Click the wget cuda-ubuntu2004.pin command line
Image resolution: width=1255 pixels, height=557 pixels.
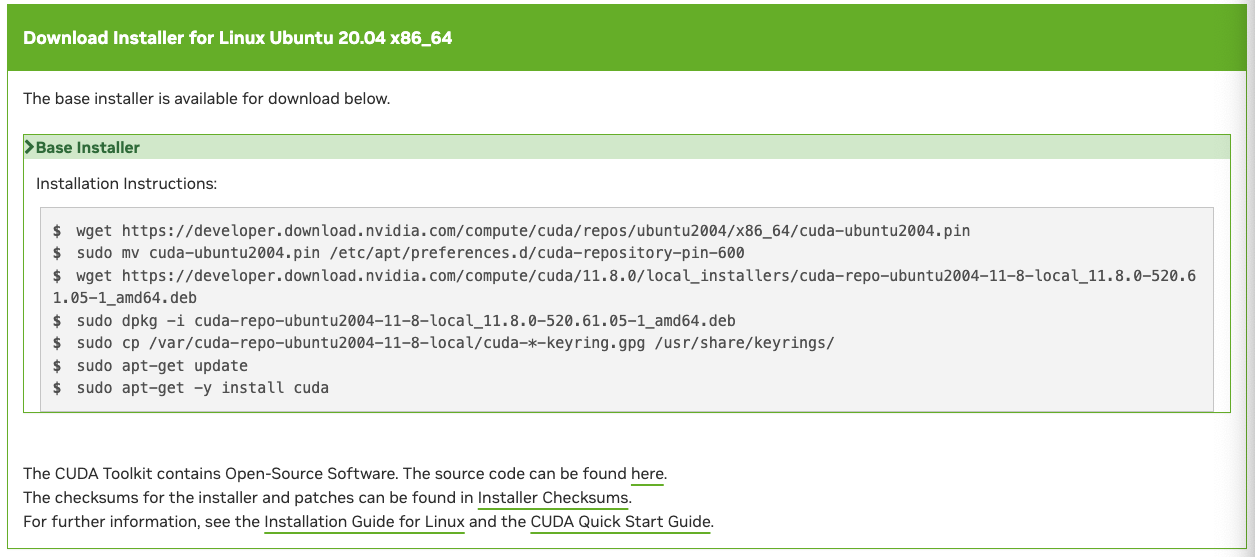pos(511,231)
